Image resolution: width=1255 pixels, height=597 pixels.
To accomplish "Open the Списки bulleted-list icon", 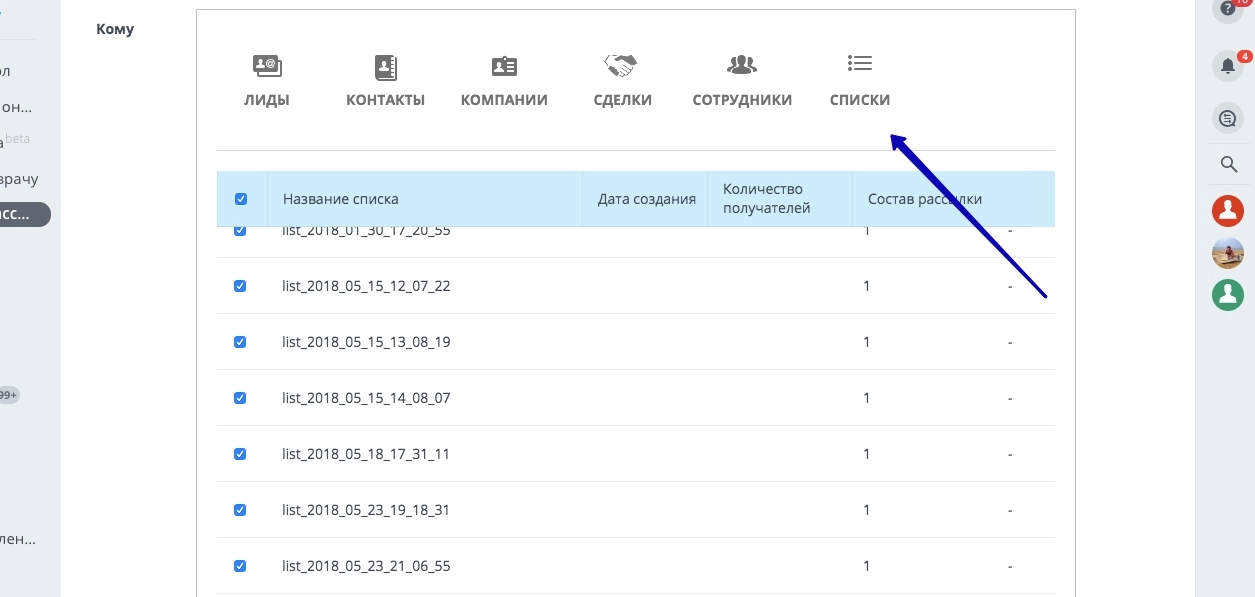I will pos(860,63).
